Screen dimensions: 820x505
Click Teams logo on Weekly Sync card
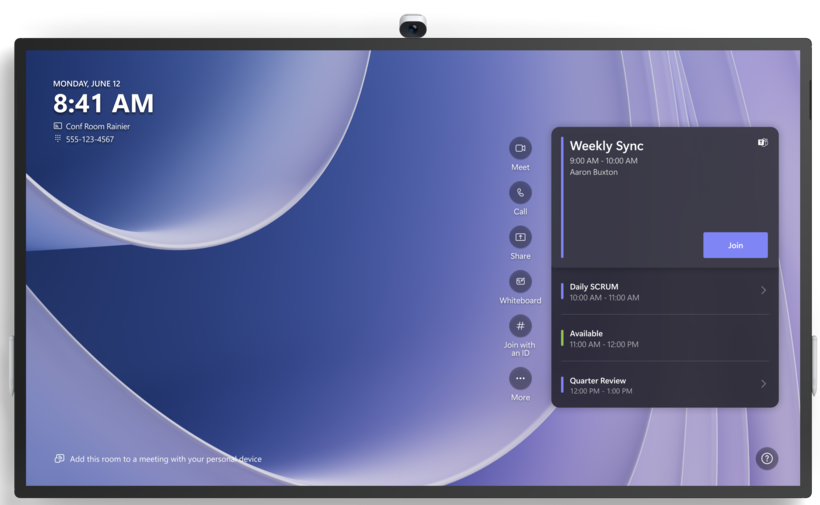tap(763, 143)
